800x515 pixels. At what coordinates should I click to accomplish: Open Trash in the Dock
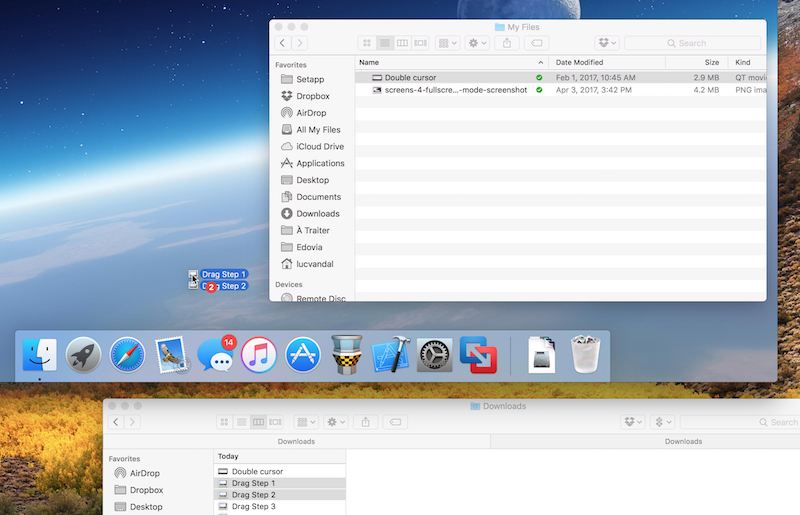click(x=585, y=354)
